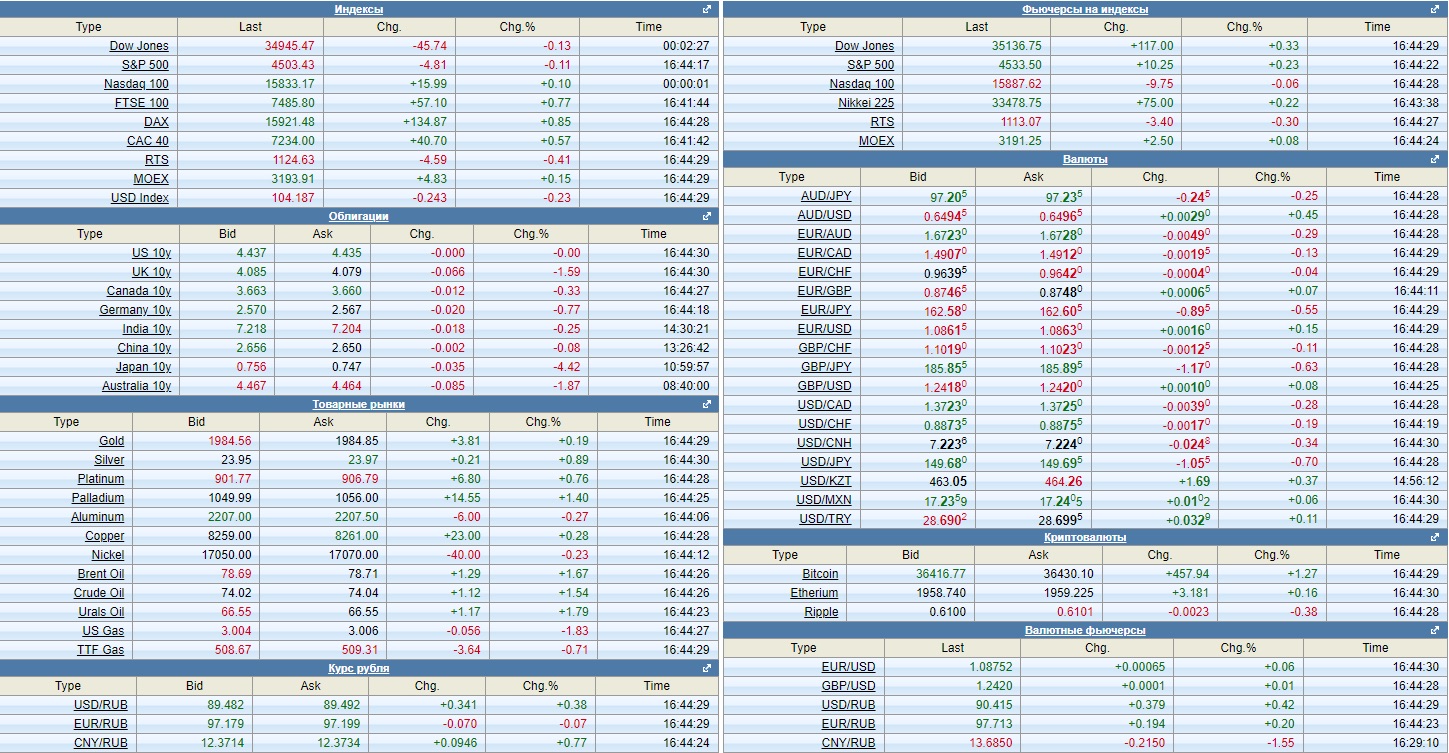Click the Товарные рынки header link
Image resolution: width=1449 pixels, height=753 pixels.
[358, 404]
